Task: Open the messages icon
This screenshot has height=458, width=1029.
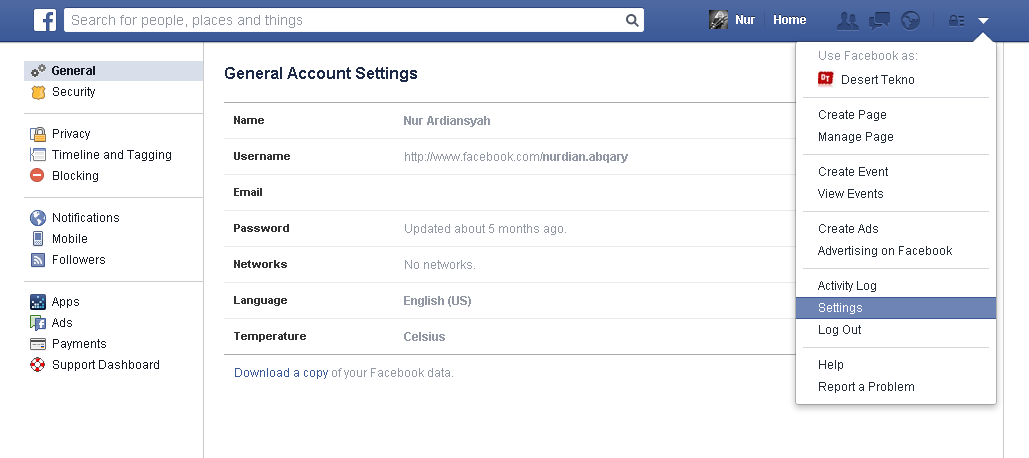Action: pyautogui.click(x=879, y=20)
